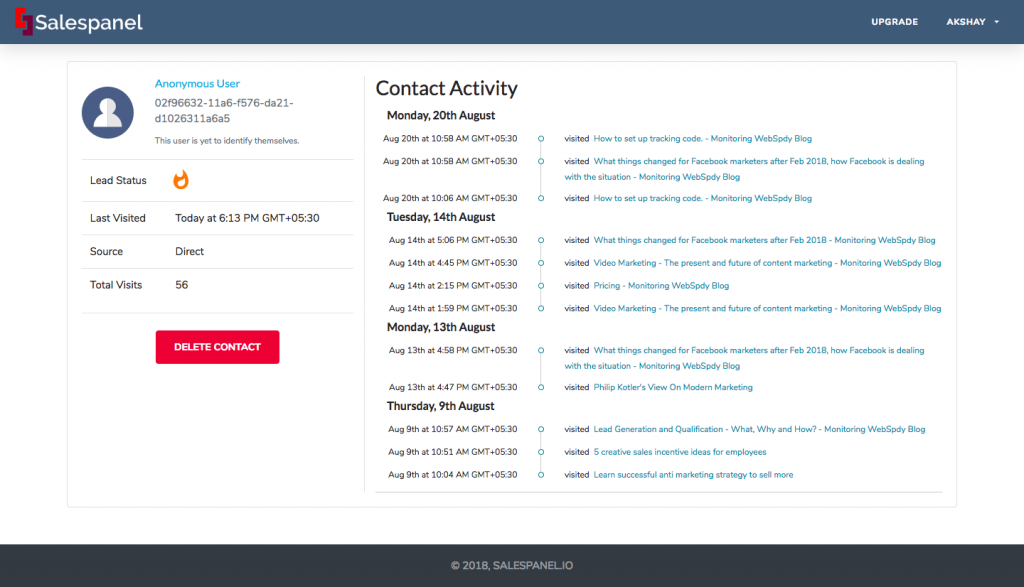Open the Anonymous User profile link
Viewport: 1024px width, 587px height.
(x=196, y=83)
